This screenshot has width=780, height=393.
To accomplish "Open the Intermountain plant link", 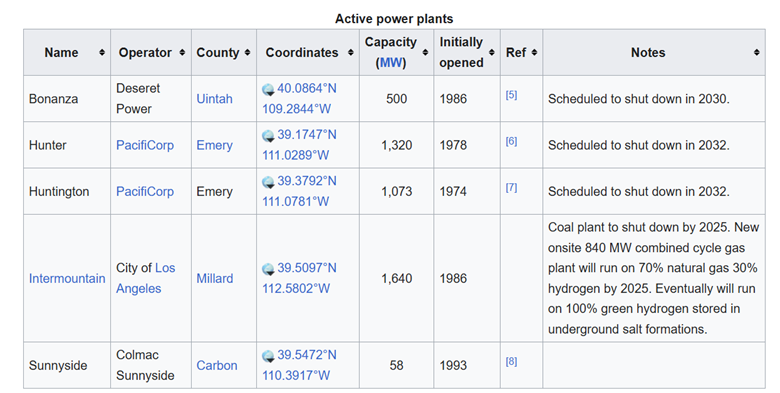I will click(x=67, y=278).
